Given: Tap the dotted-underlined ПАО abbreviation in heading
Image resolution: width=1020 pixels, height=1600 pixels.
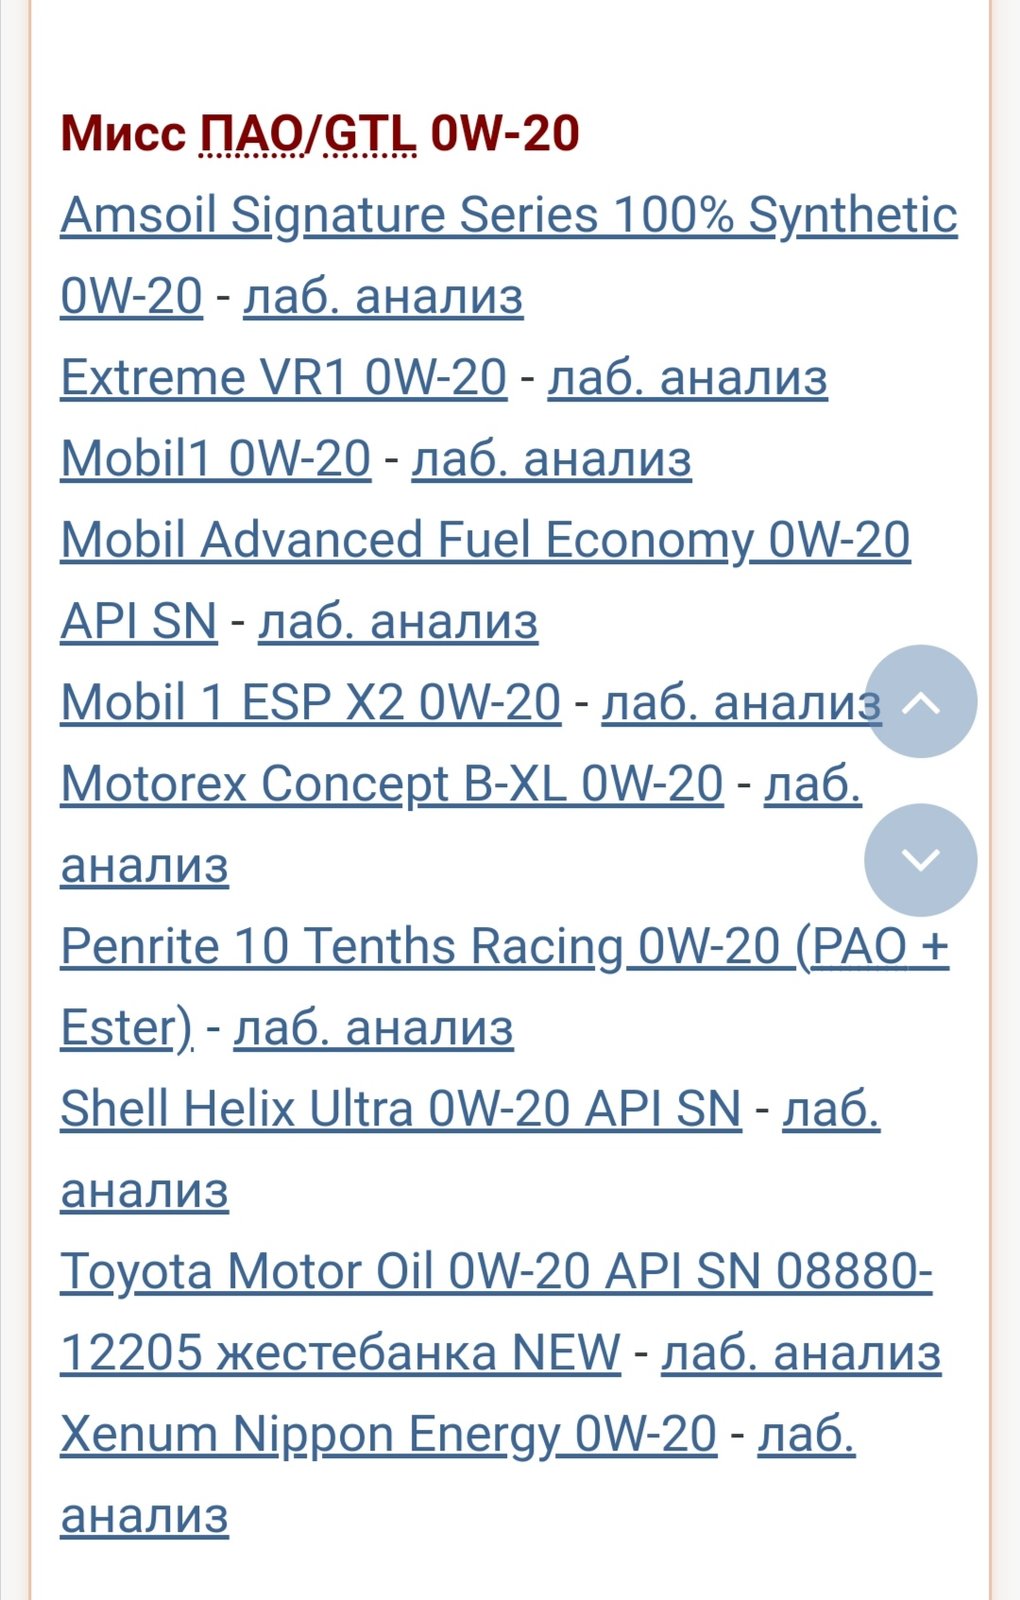Looking at the screenshot, I should [x=251, y=133].
